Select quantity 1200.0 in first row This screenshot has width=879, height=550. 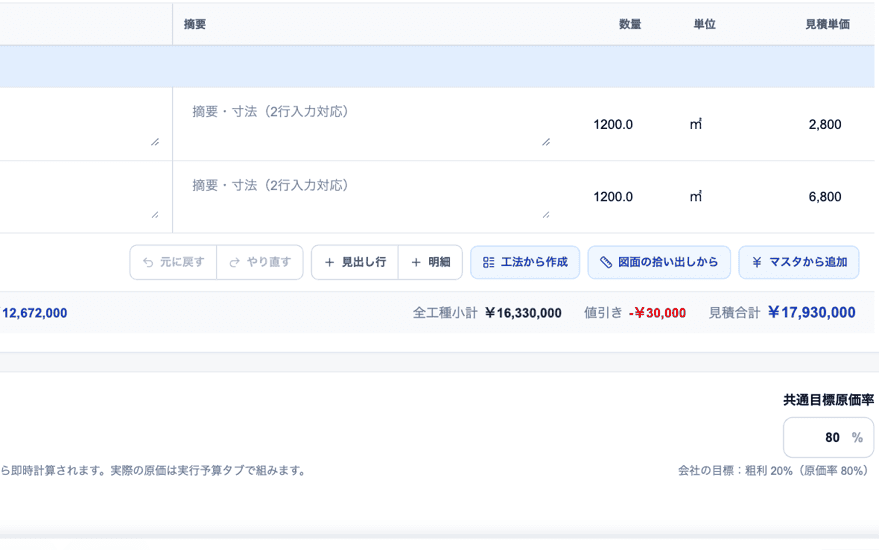tap(613, 124)
